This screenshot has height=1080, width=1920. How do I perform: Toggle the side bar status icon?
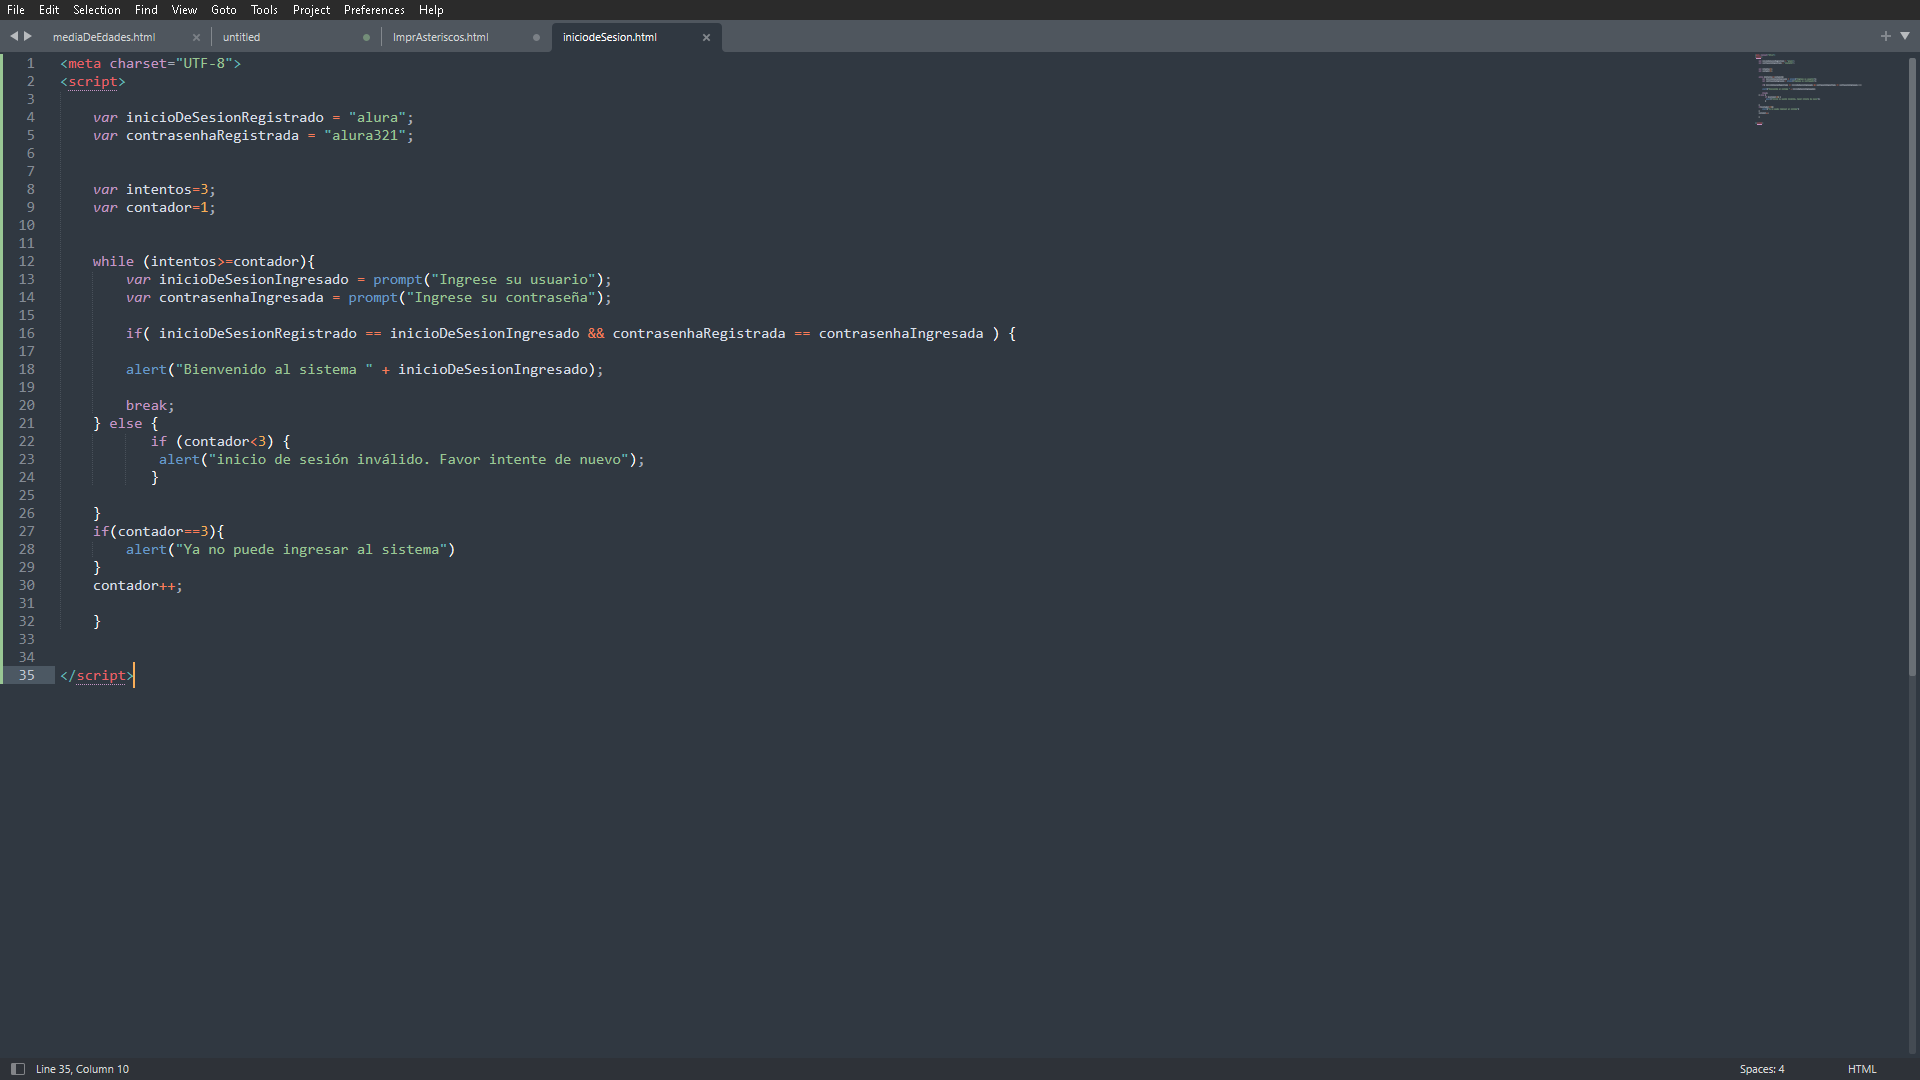(17, 1069)
